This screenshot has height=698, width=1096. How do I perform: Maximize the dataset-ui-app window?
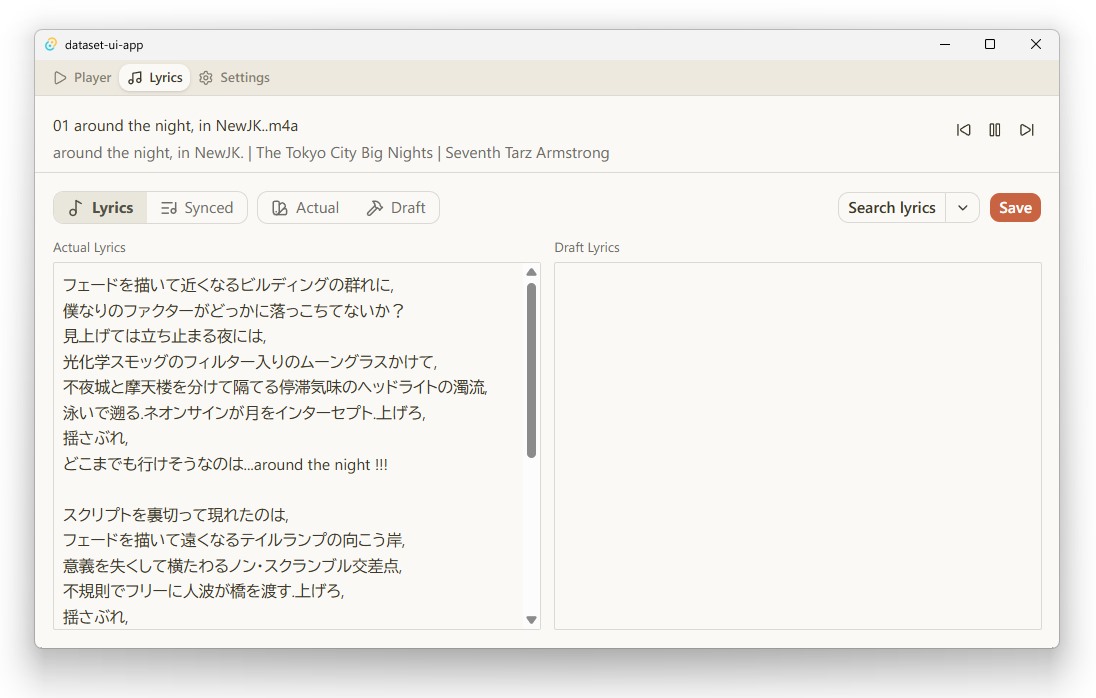(990, 45)
